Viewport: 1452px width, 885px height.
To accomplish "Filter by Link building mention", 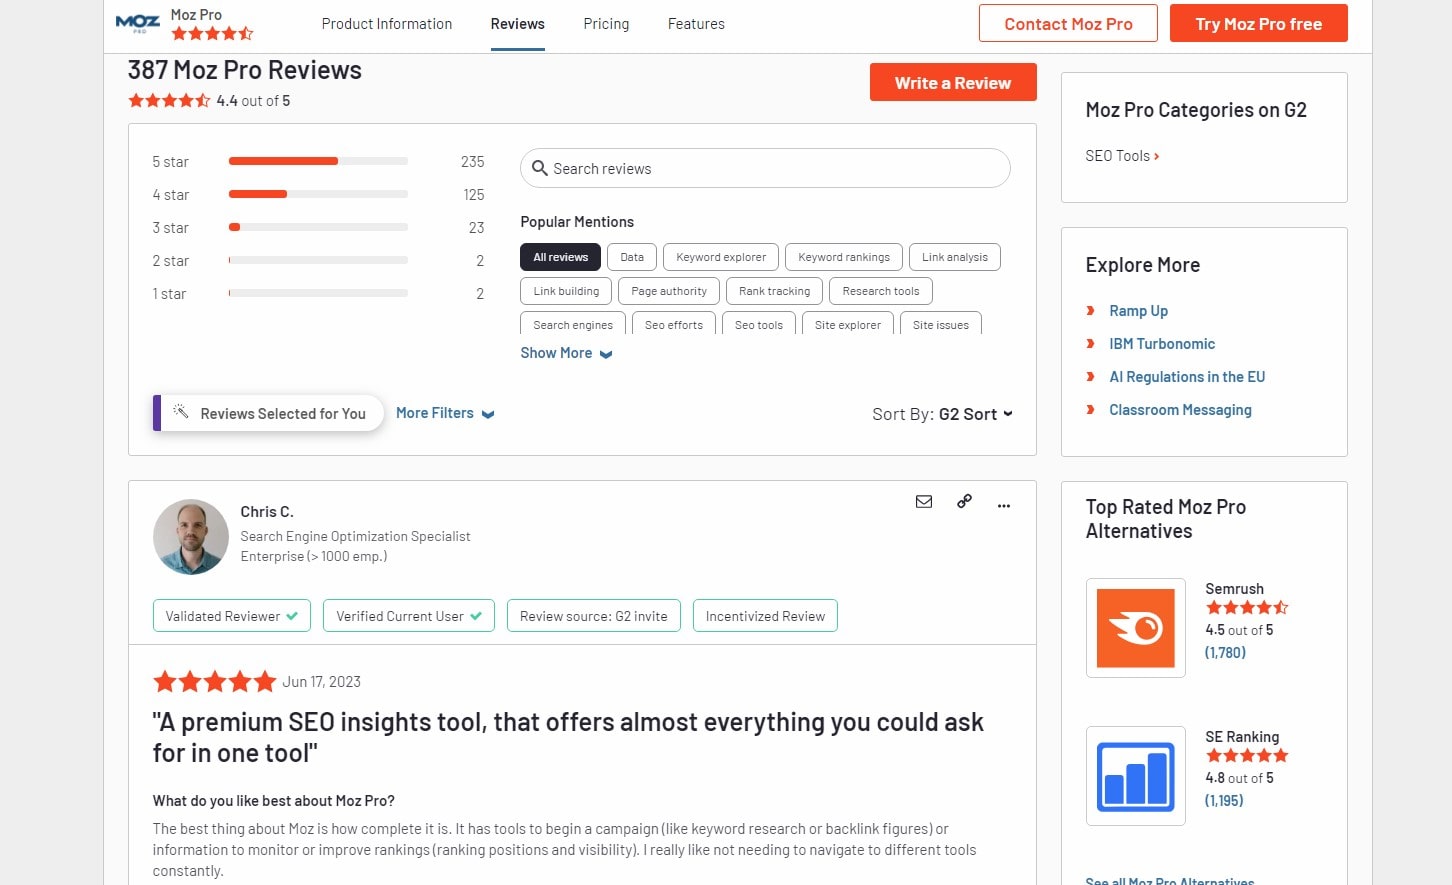I will [566, 291].
